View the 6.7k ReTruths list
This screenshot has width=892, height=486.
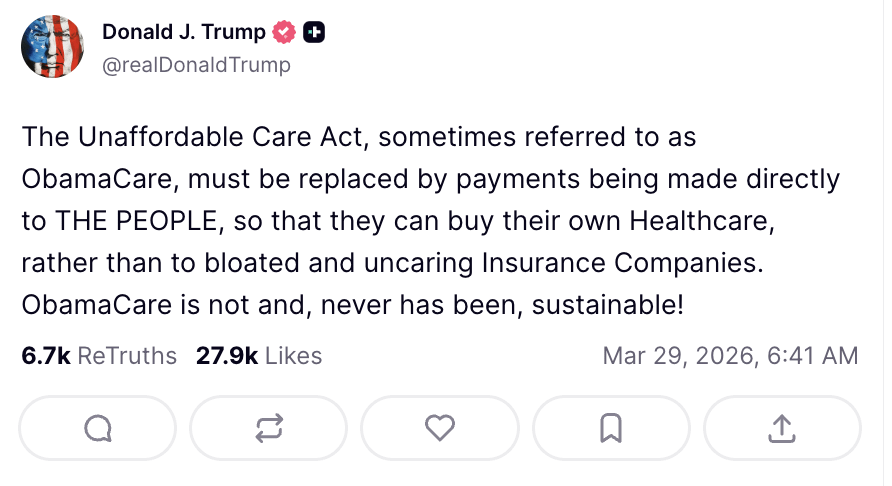pos(99,355)
